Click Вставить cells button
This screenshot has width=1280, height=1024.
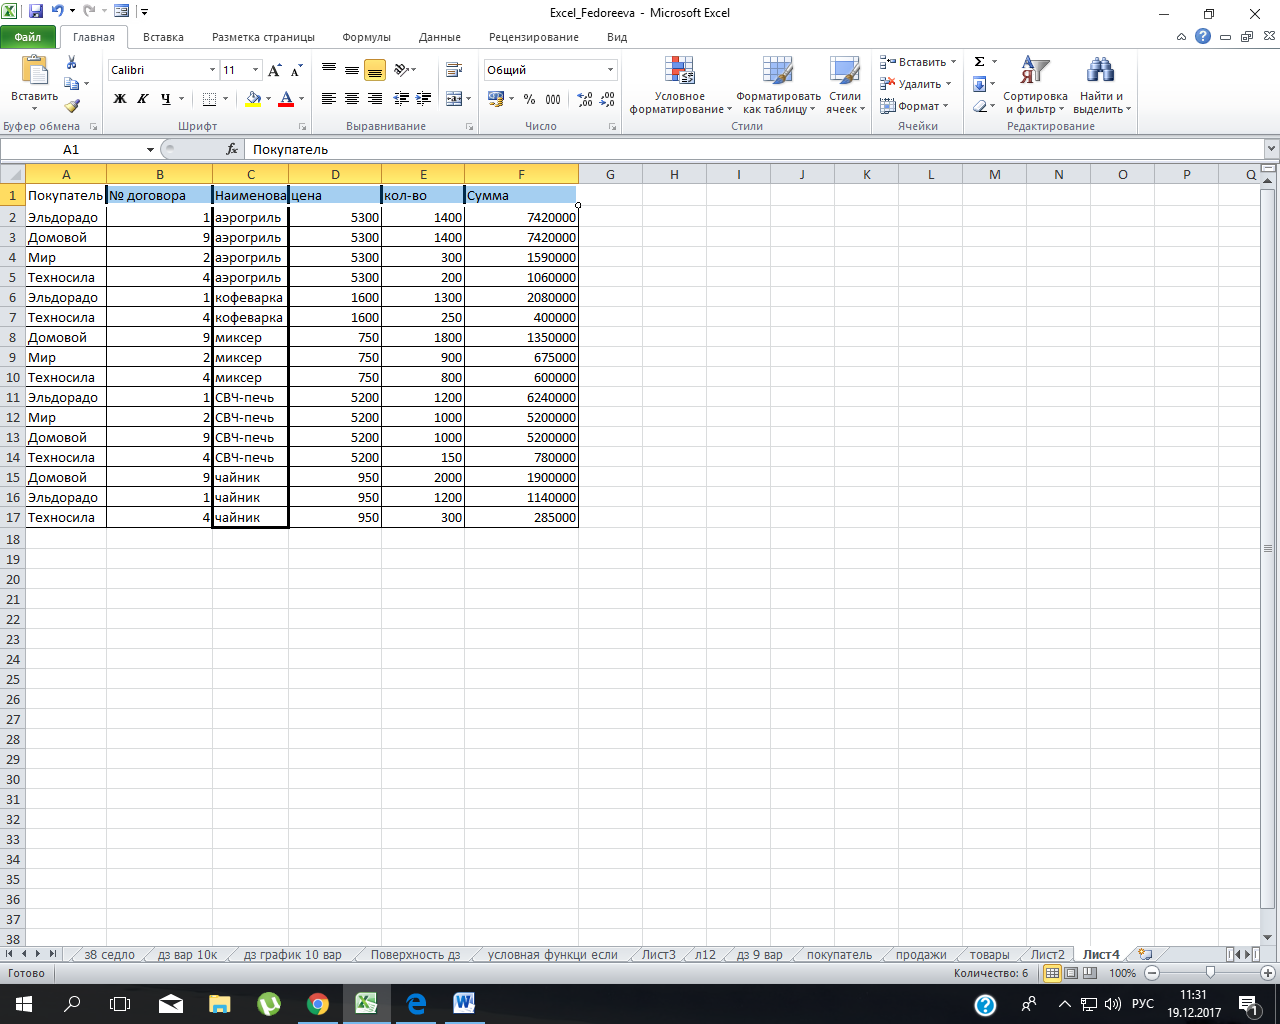pos(918,62)
